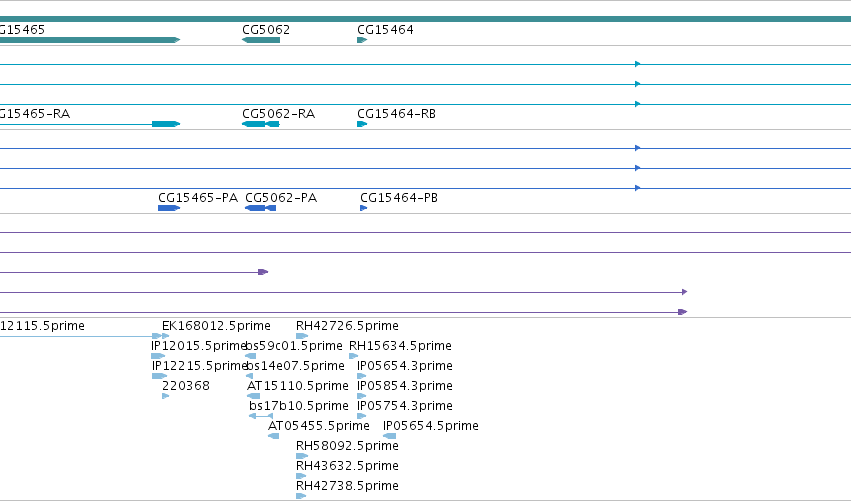Click the EST glyph under 220368
The width and height of the screenshot is (851, 501).
(166, 396)
